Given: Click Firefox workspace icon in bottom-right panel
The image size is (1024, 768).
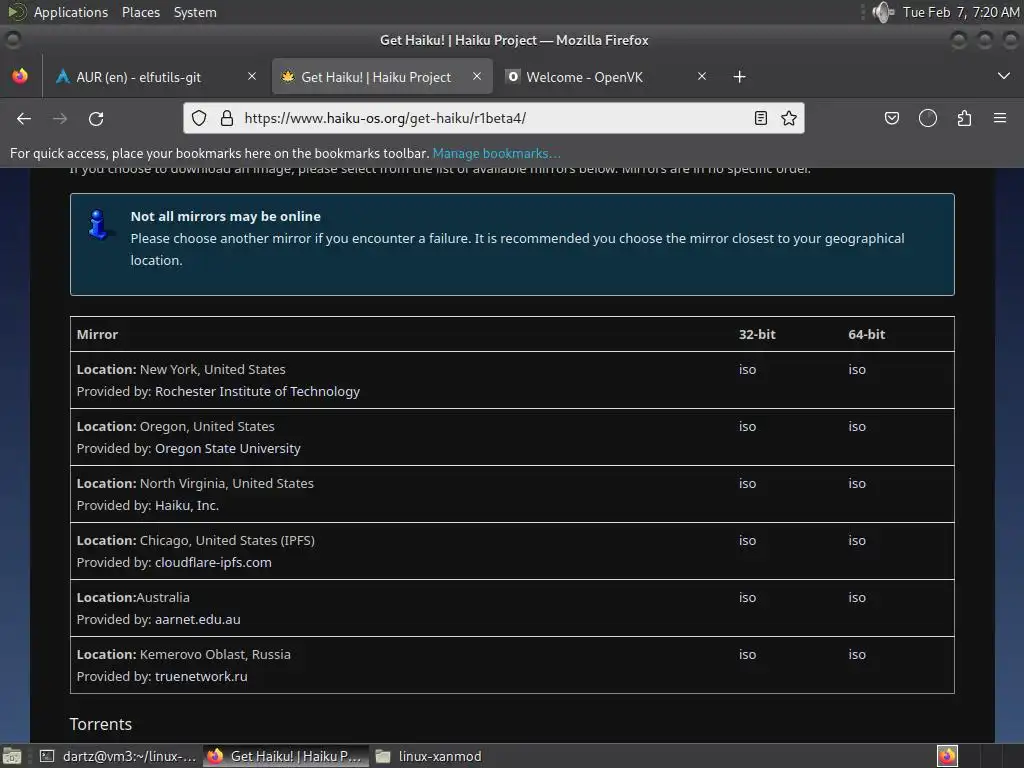Looking at the screenshot, I should point(947,756).
